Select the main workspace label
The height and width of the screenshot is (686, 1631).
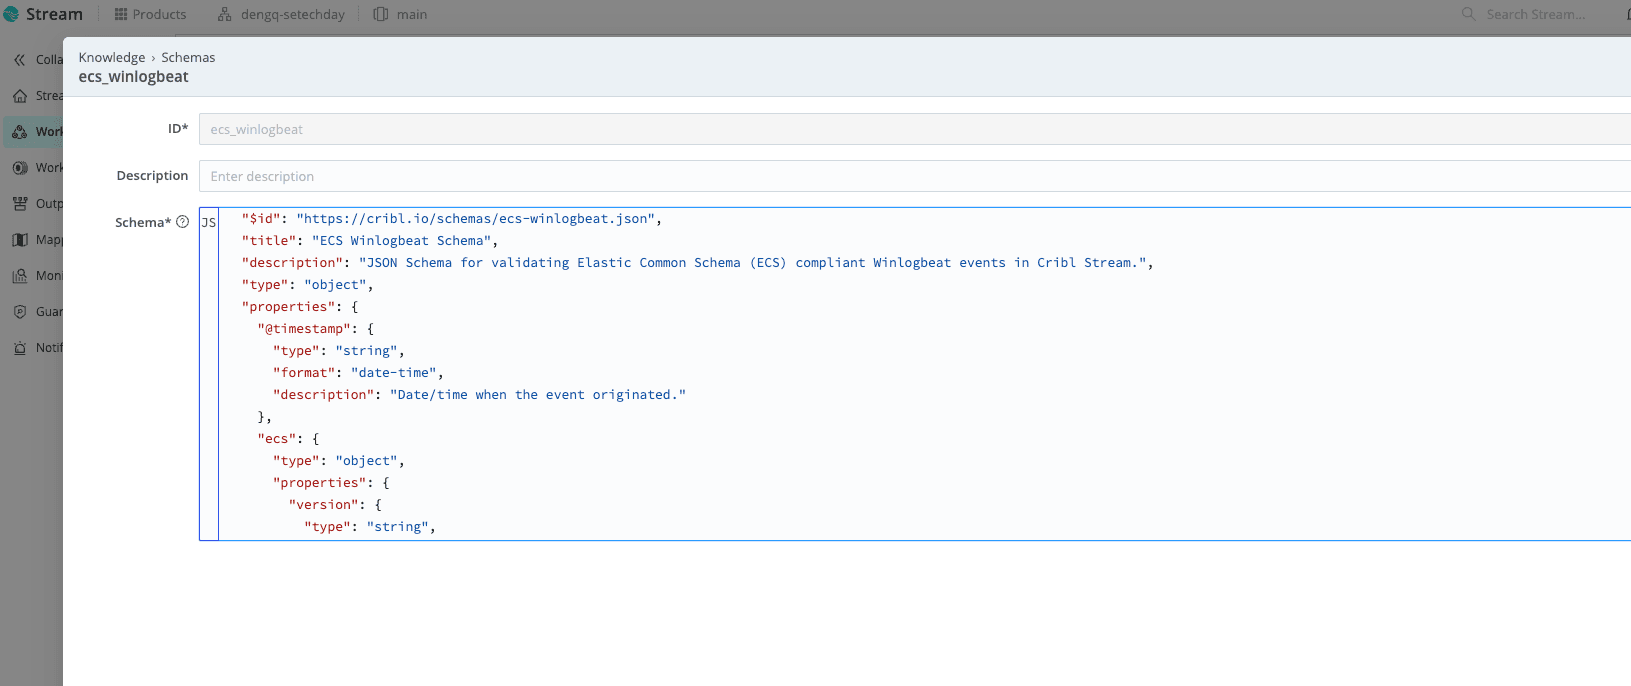pyautogui.click(x=411, y=14)
